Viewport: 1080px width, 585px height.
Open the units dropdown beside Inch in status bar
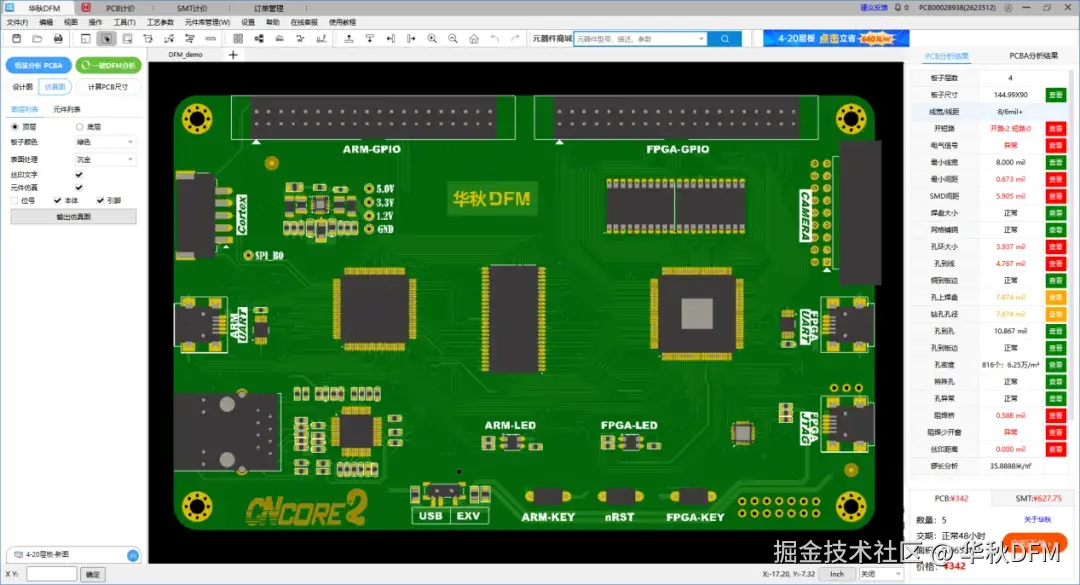(881, 574)
